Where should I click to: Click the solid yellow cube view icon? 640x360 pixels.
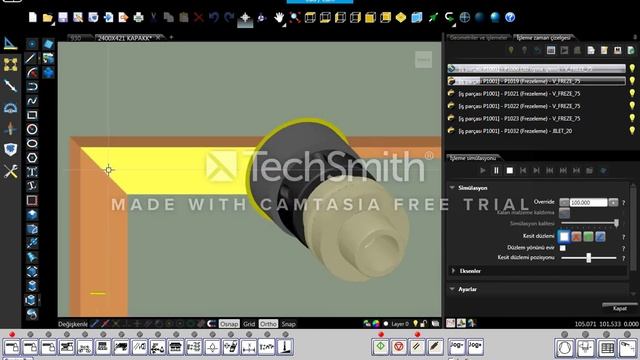click(371, 17)
